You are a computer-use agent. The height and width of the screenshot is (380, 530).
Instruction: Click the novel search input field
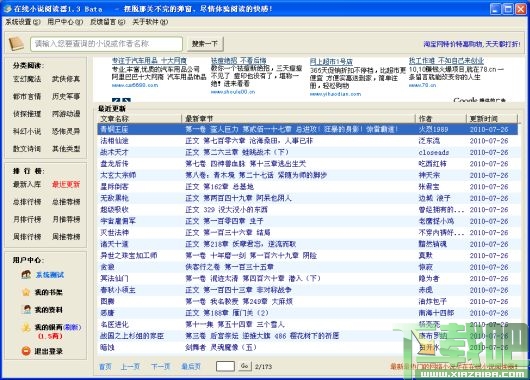click(106, 44)
